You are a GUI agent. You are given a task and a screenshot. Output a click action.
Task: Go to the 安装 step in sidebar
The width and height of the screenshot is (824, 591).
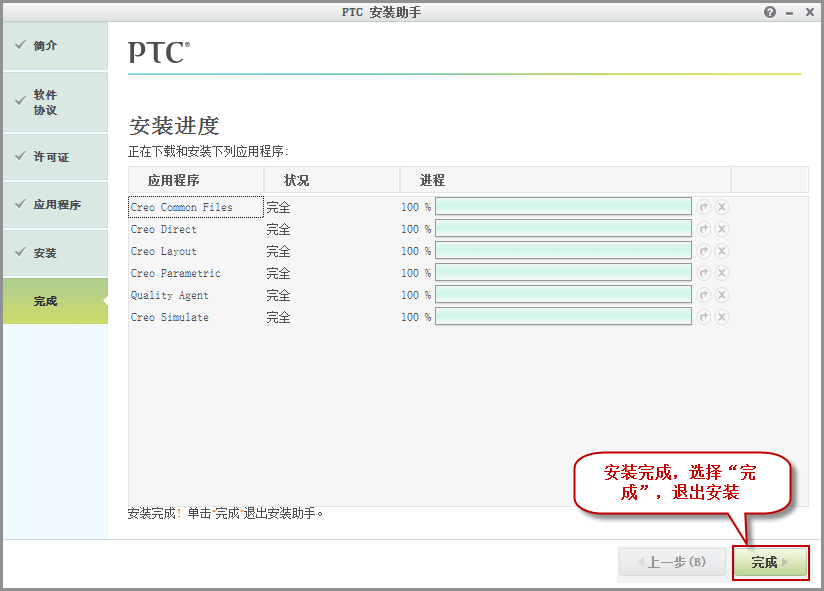55,253
